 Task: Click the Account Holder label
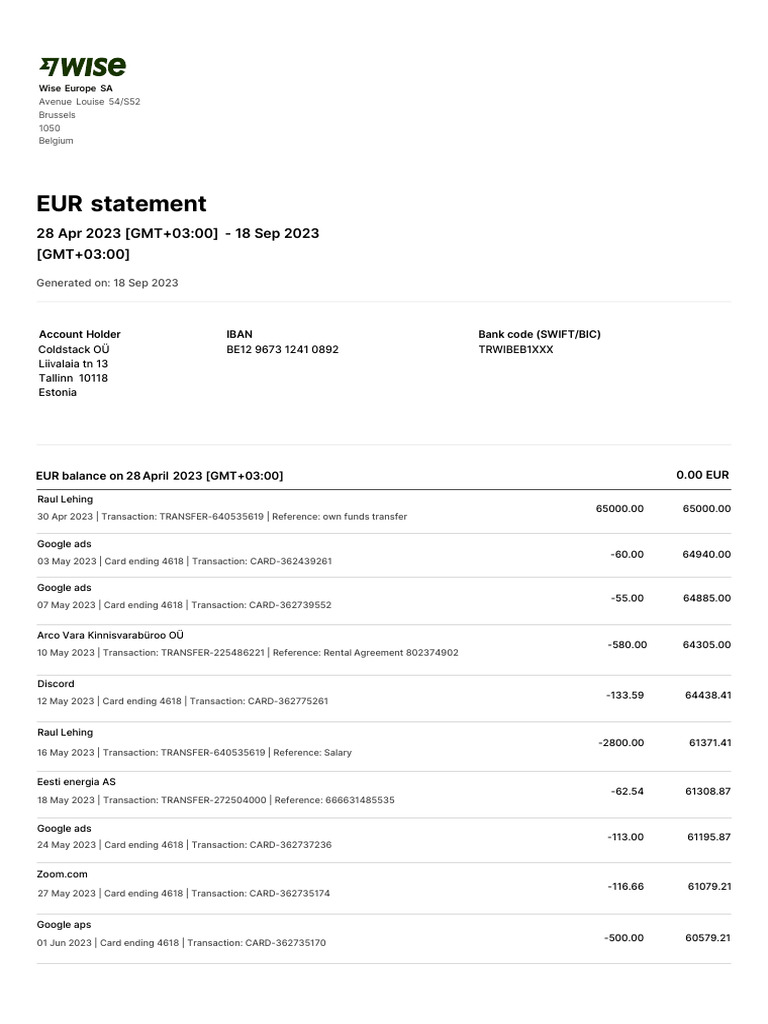(x=79, y=334)
